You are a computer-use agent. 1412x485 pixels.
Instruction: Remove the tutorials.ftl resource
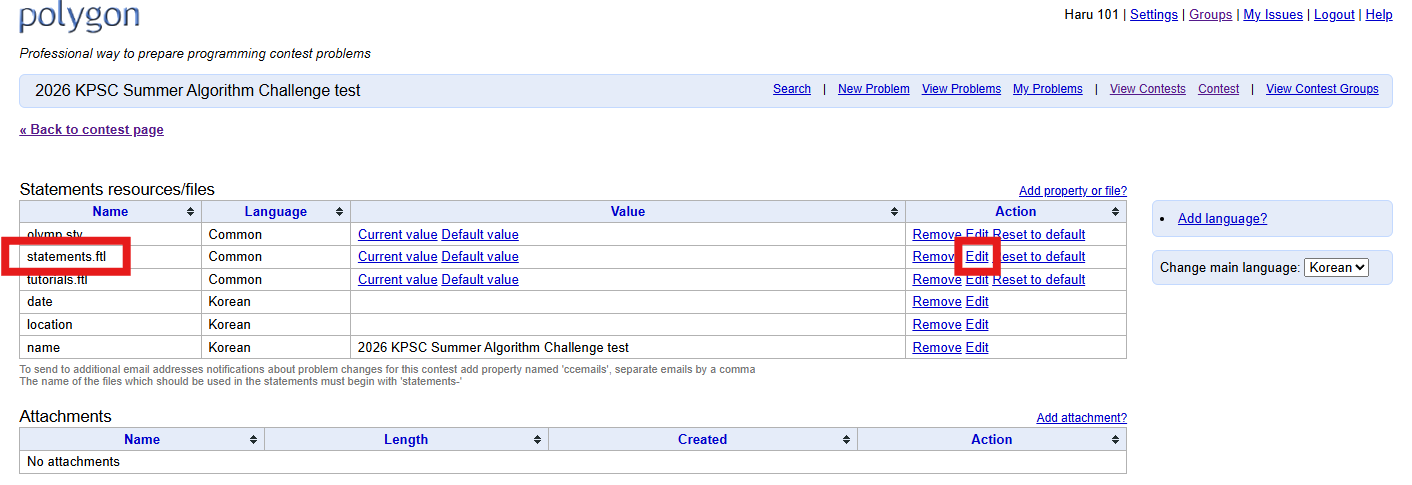[937, 280]
